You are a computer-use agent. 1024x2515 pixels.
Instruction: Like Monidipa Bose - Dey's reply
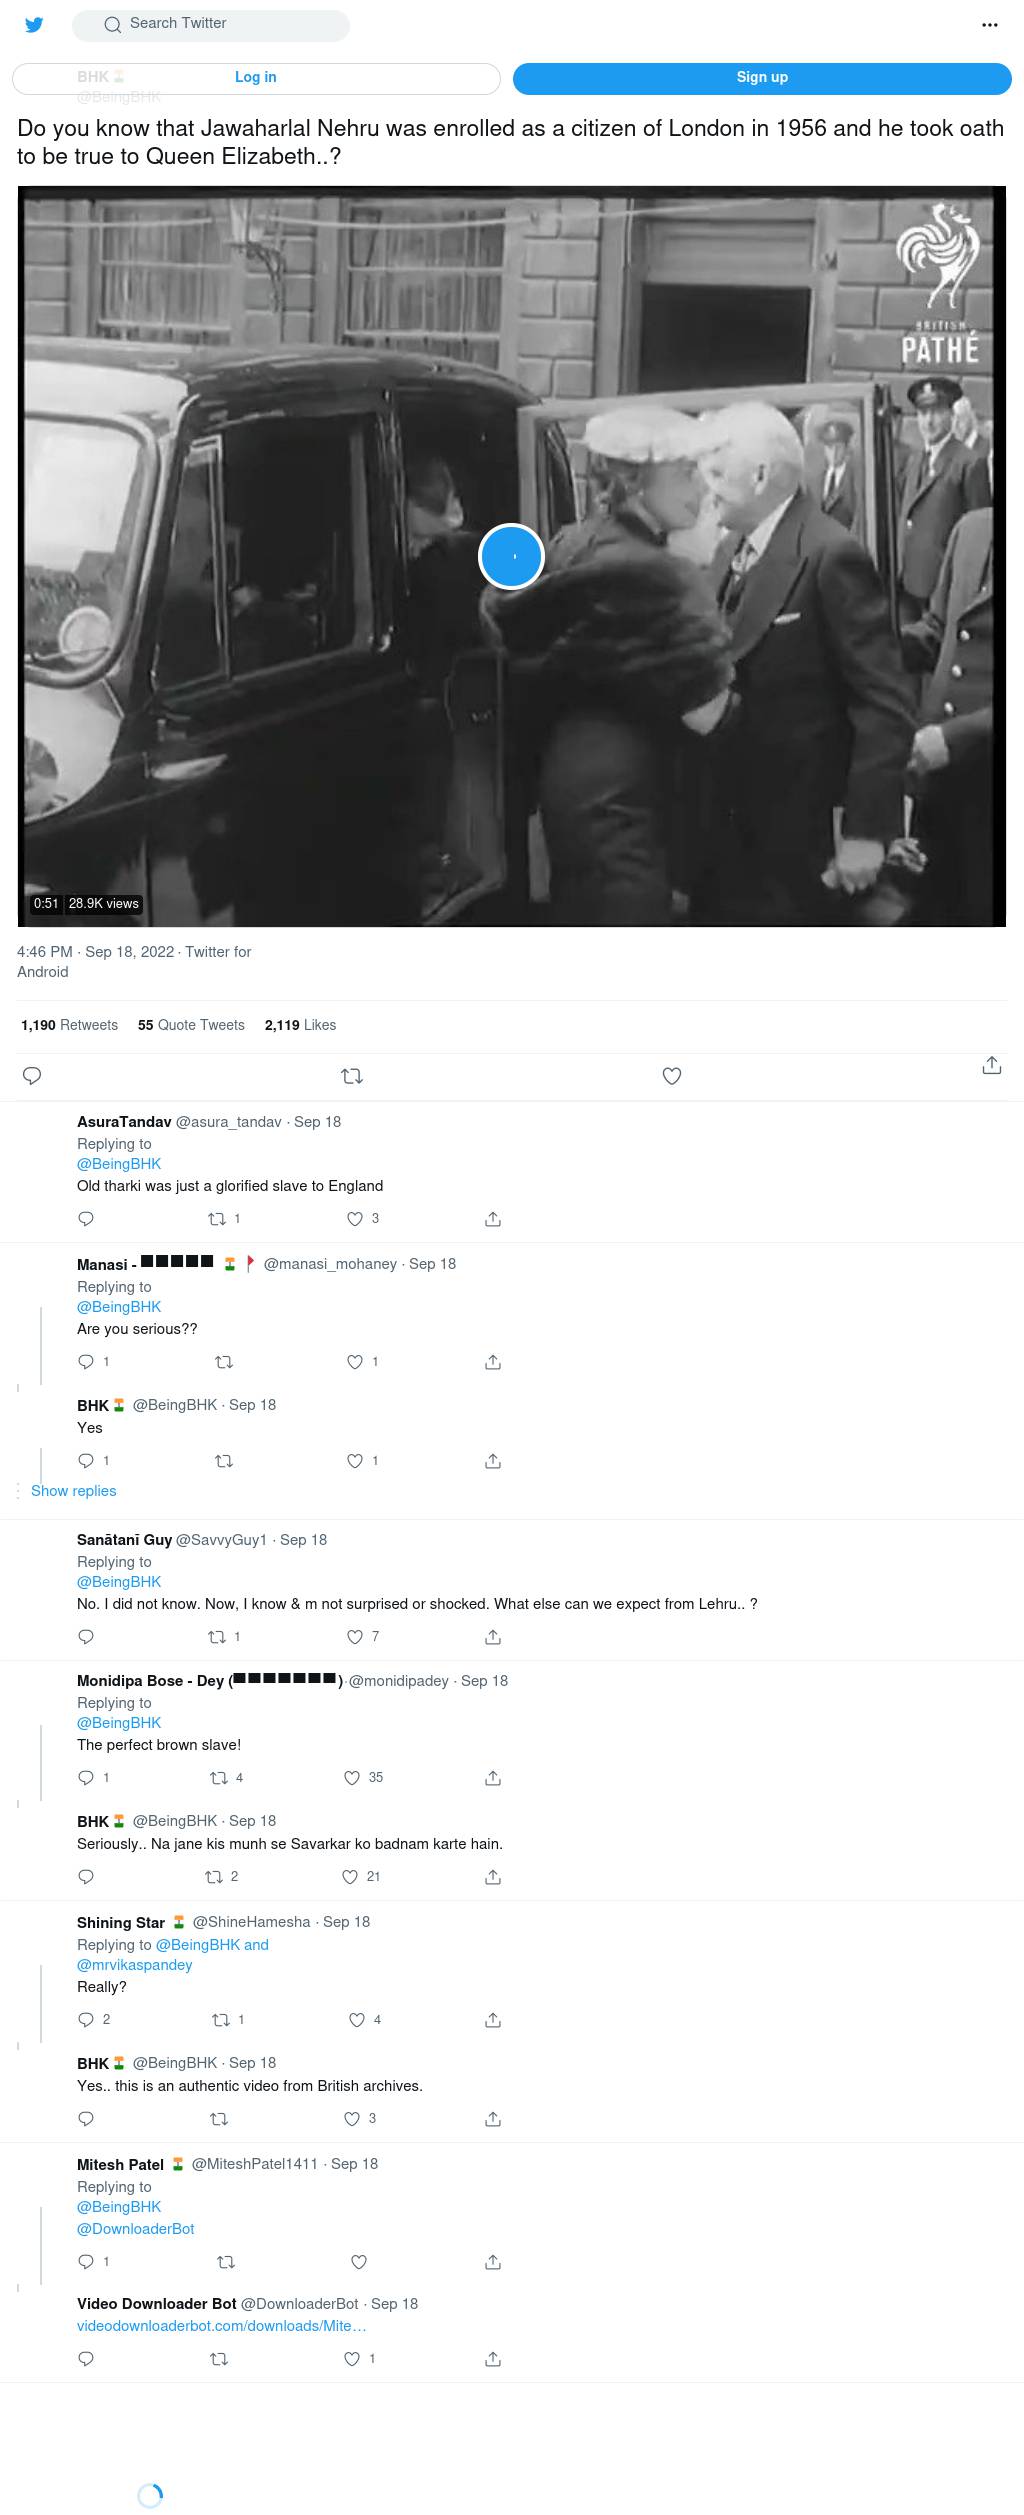[363, 1778]
